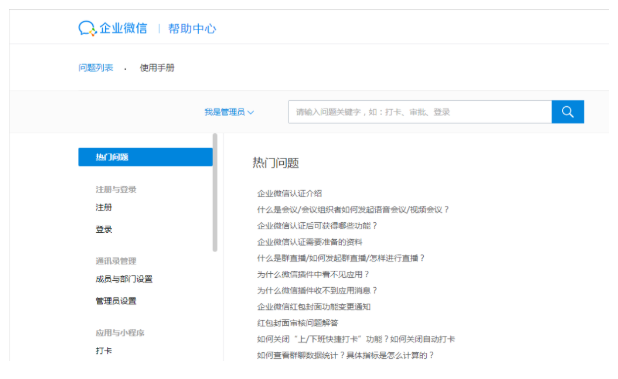
Task: Select 成员与部门设置 in the sidebar
Action: click(x=124, y=279)
